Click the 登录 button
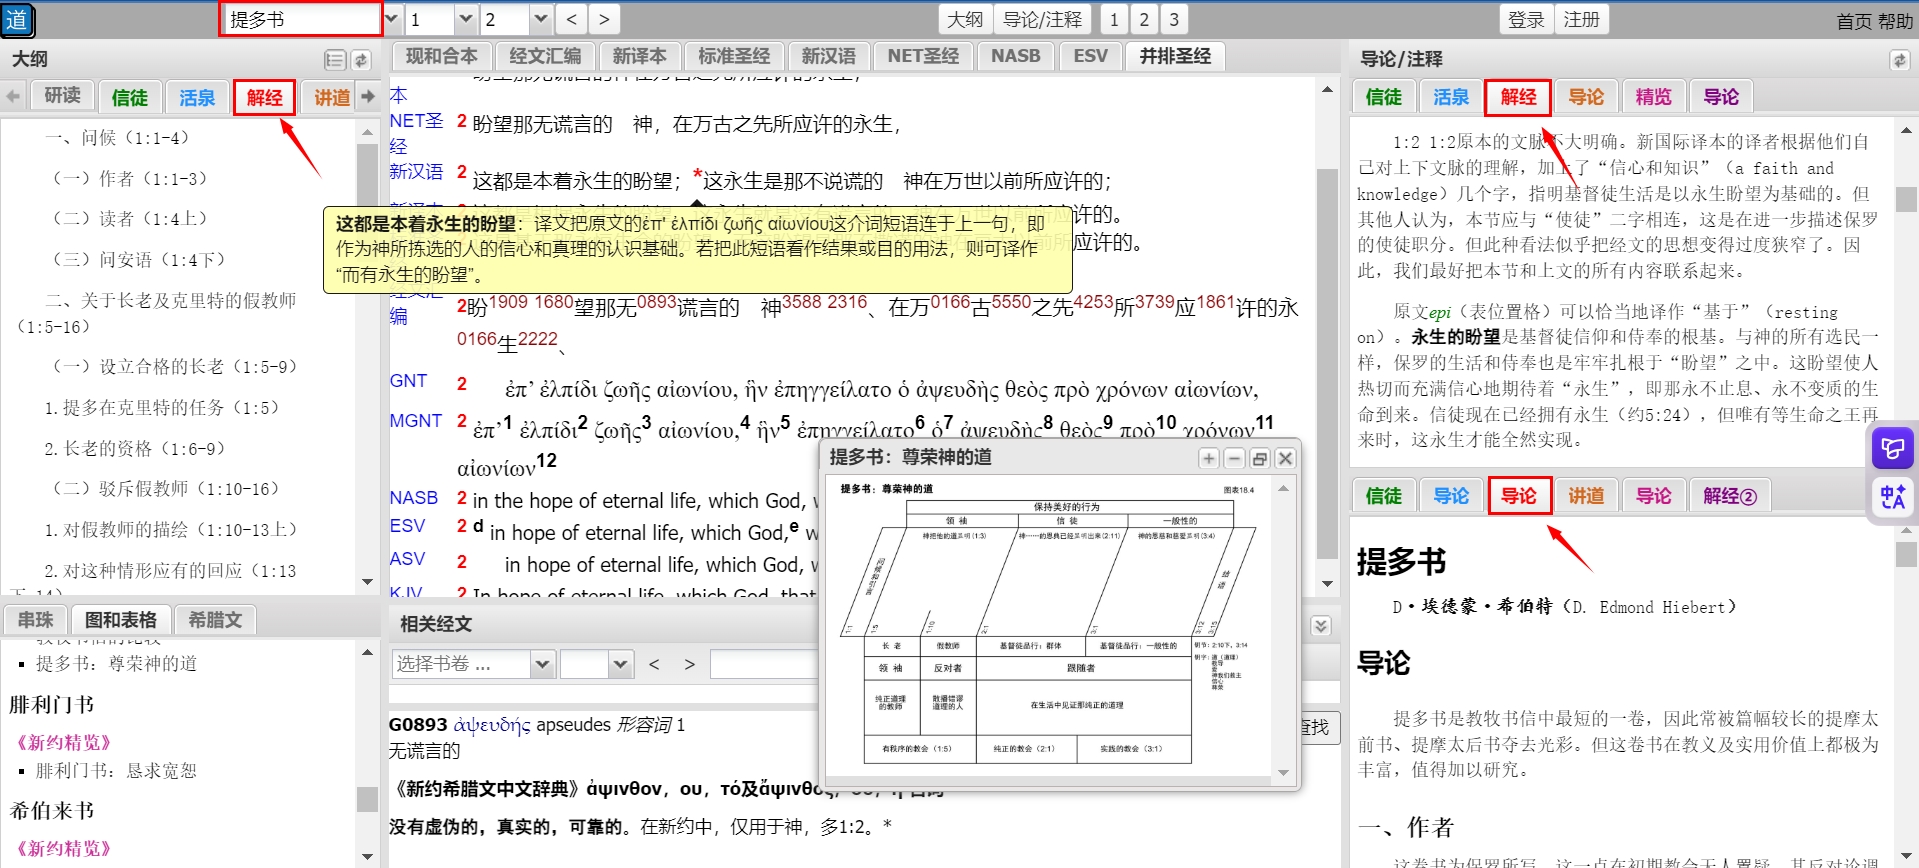The width and height of the screenshot is (1919, 868). 1526,19
